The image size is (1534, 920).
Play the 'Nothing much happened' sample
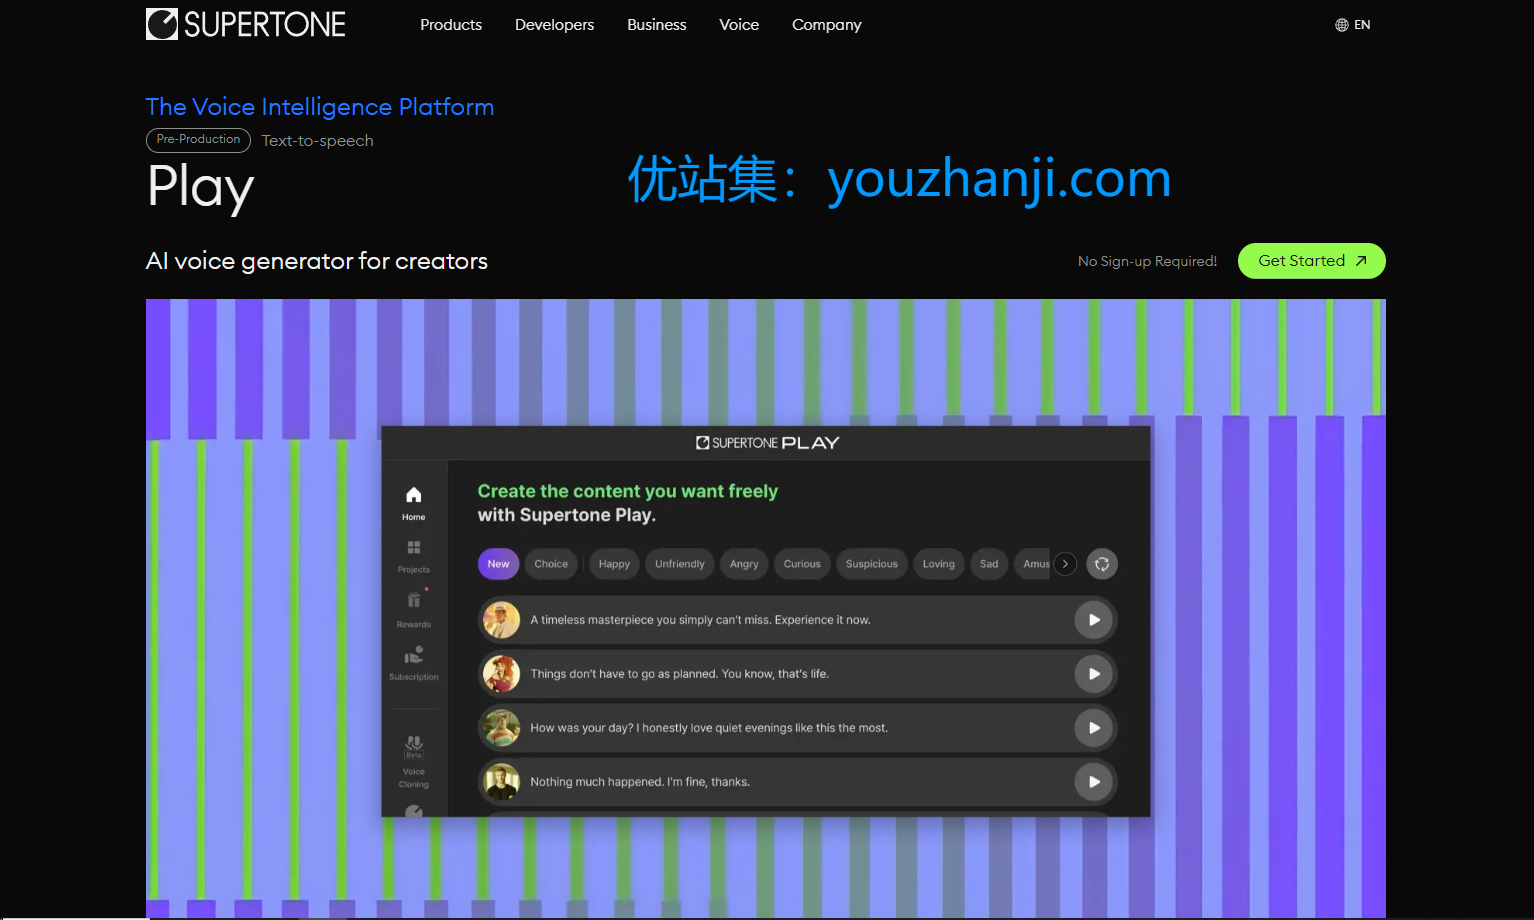pos(1094,782)
